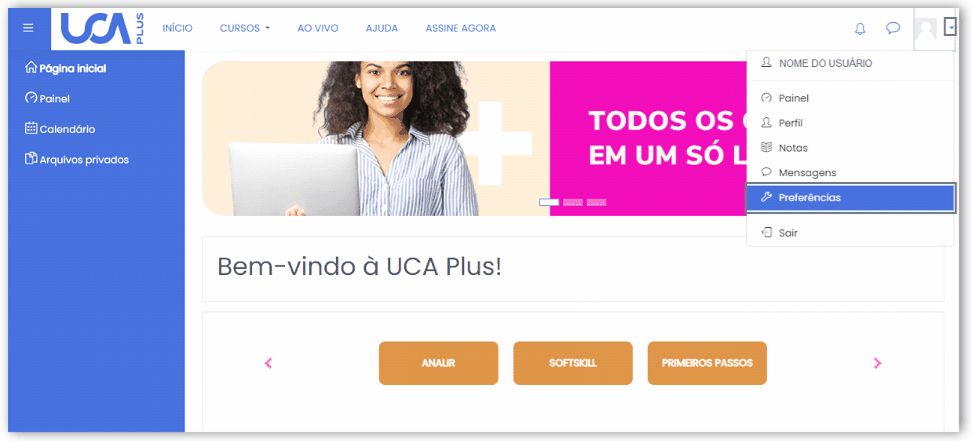Open the Ajuda link
This screenshot has height=441, width=972.
pos(382,29)
